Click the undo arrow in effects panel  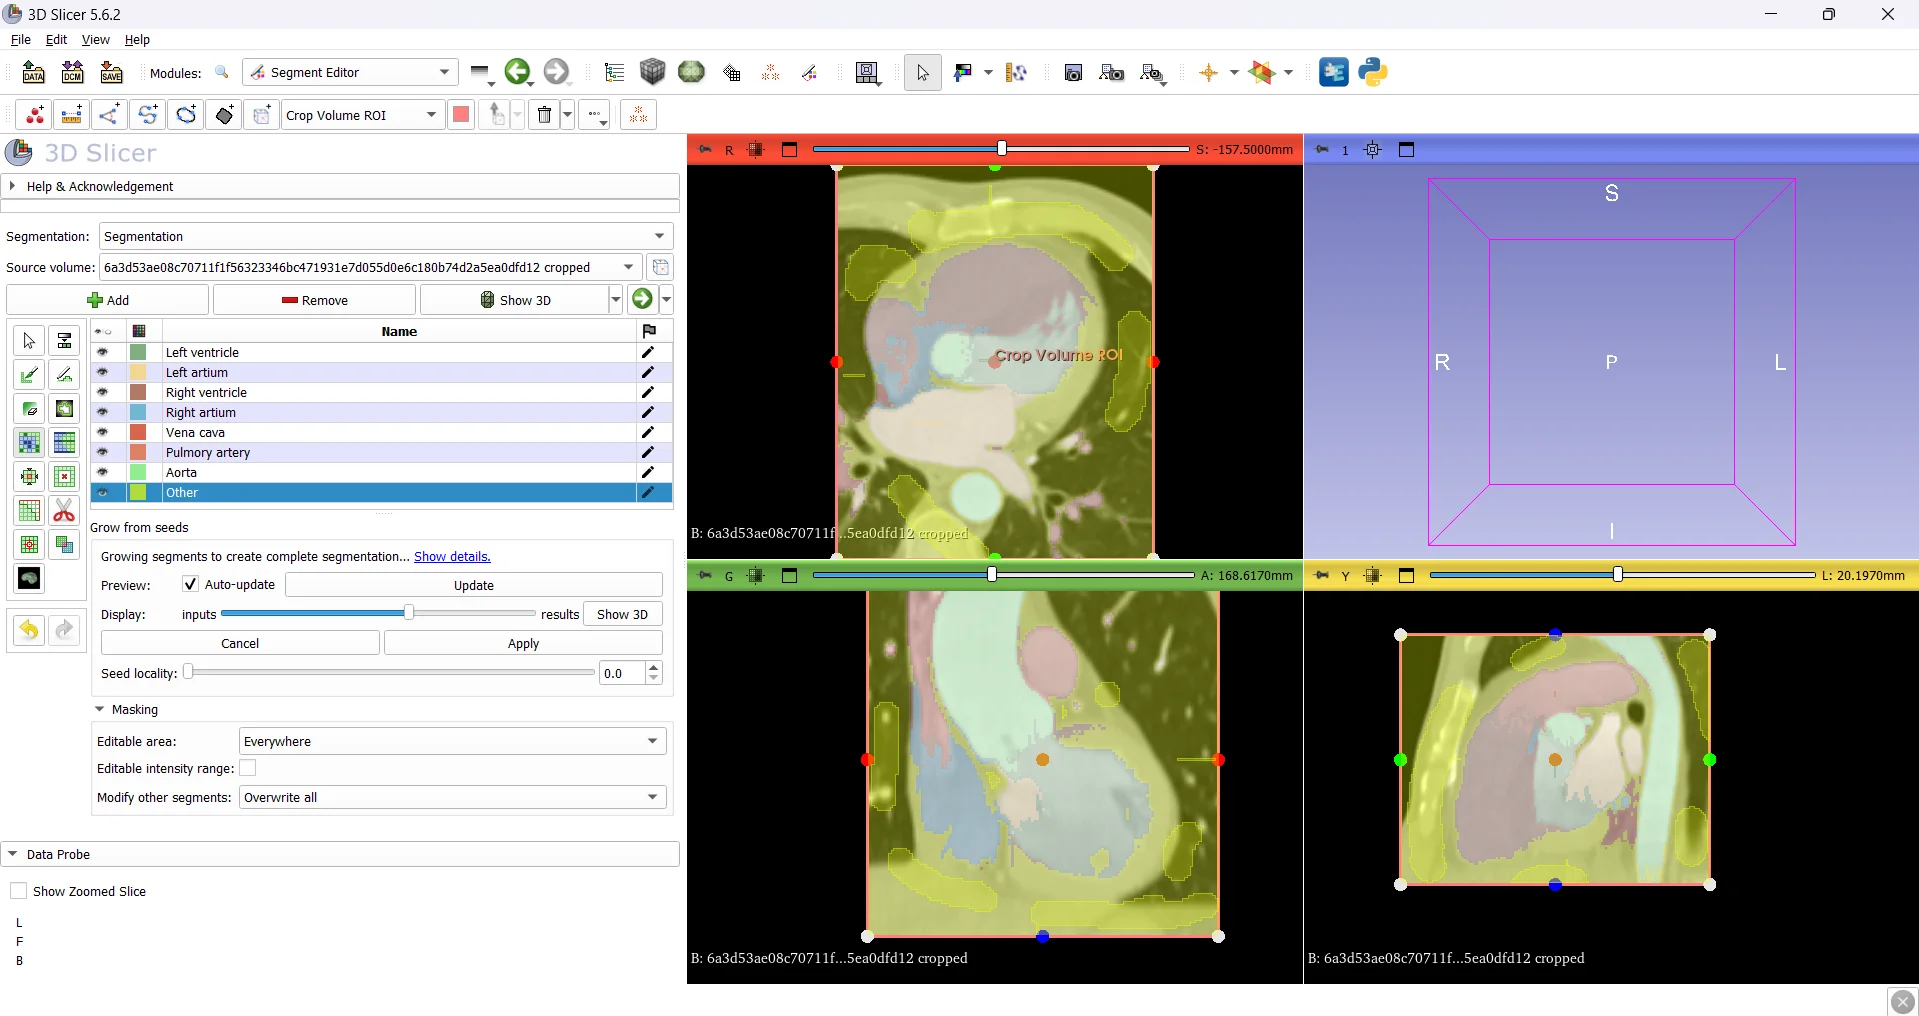point(29,630)
